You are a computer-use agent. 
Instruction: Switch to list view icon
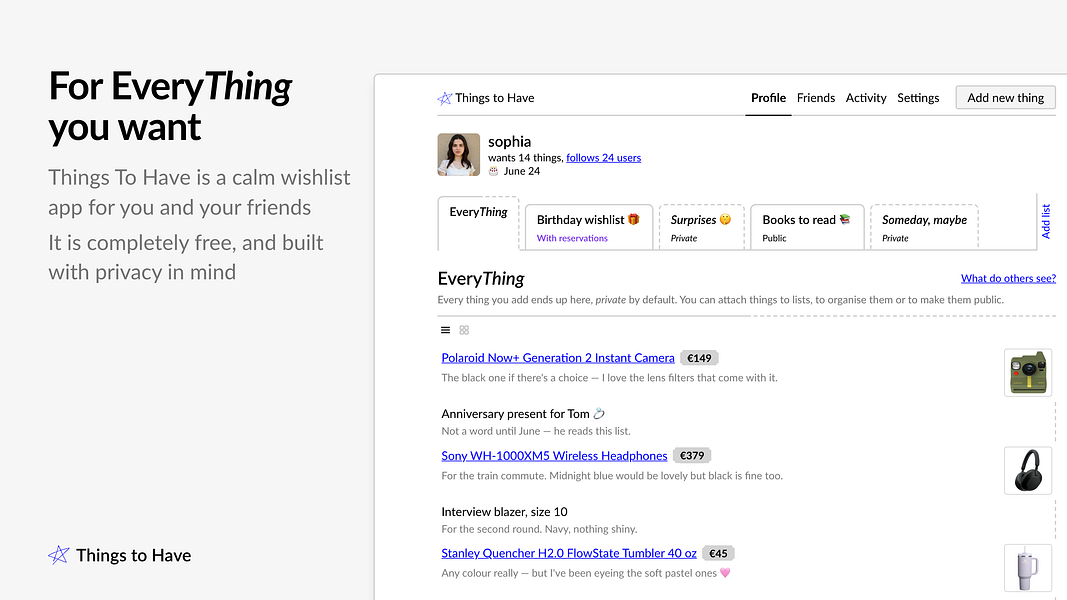445,330
